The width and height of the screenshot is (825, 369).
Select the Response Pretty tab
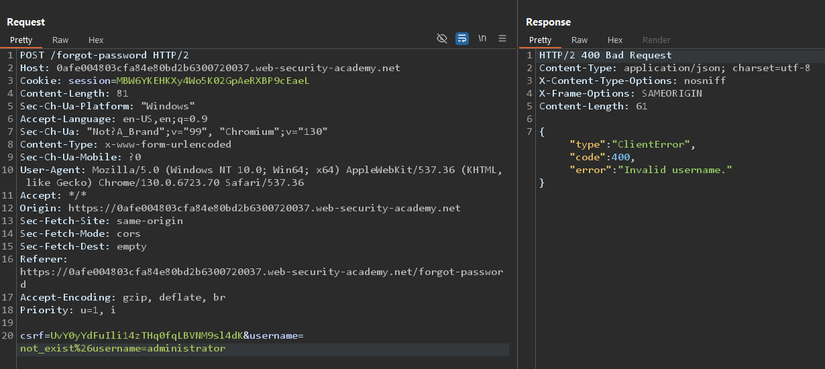(x=540, y=40)
